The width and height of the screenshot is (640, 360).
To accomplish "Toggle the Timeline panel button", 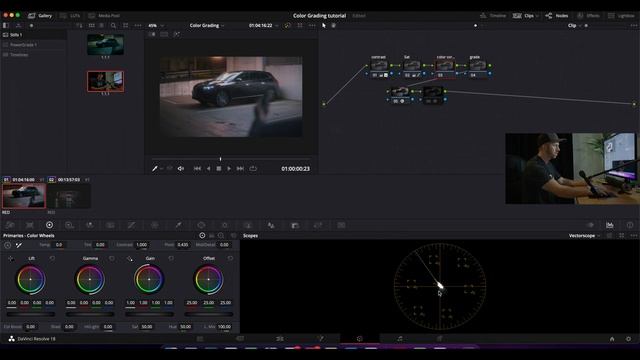I will click(493, 16).
